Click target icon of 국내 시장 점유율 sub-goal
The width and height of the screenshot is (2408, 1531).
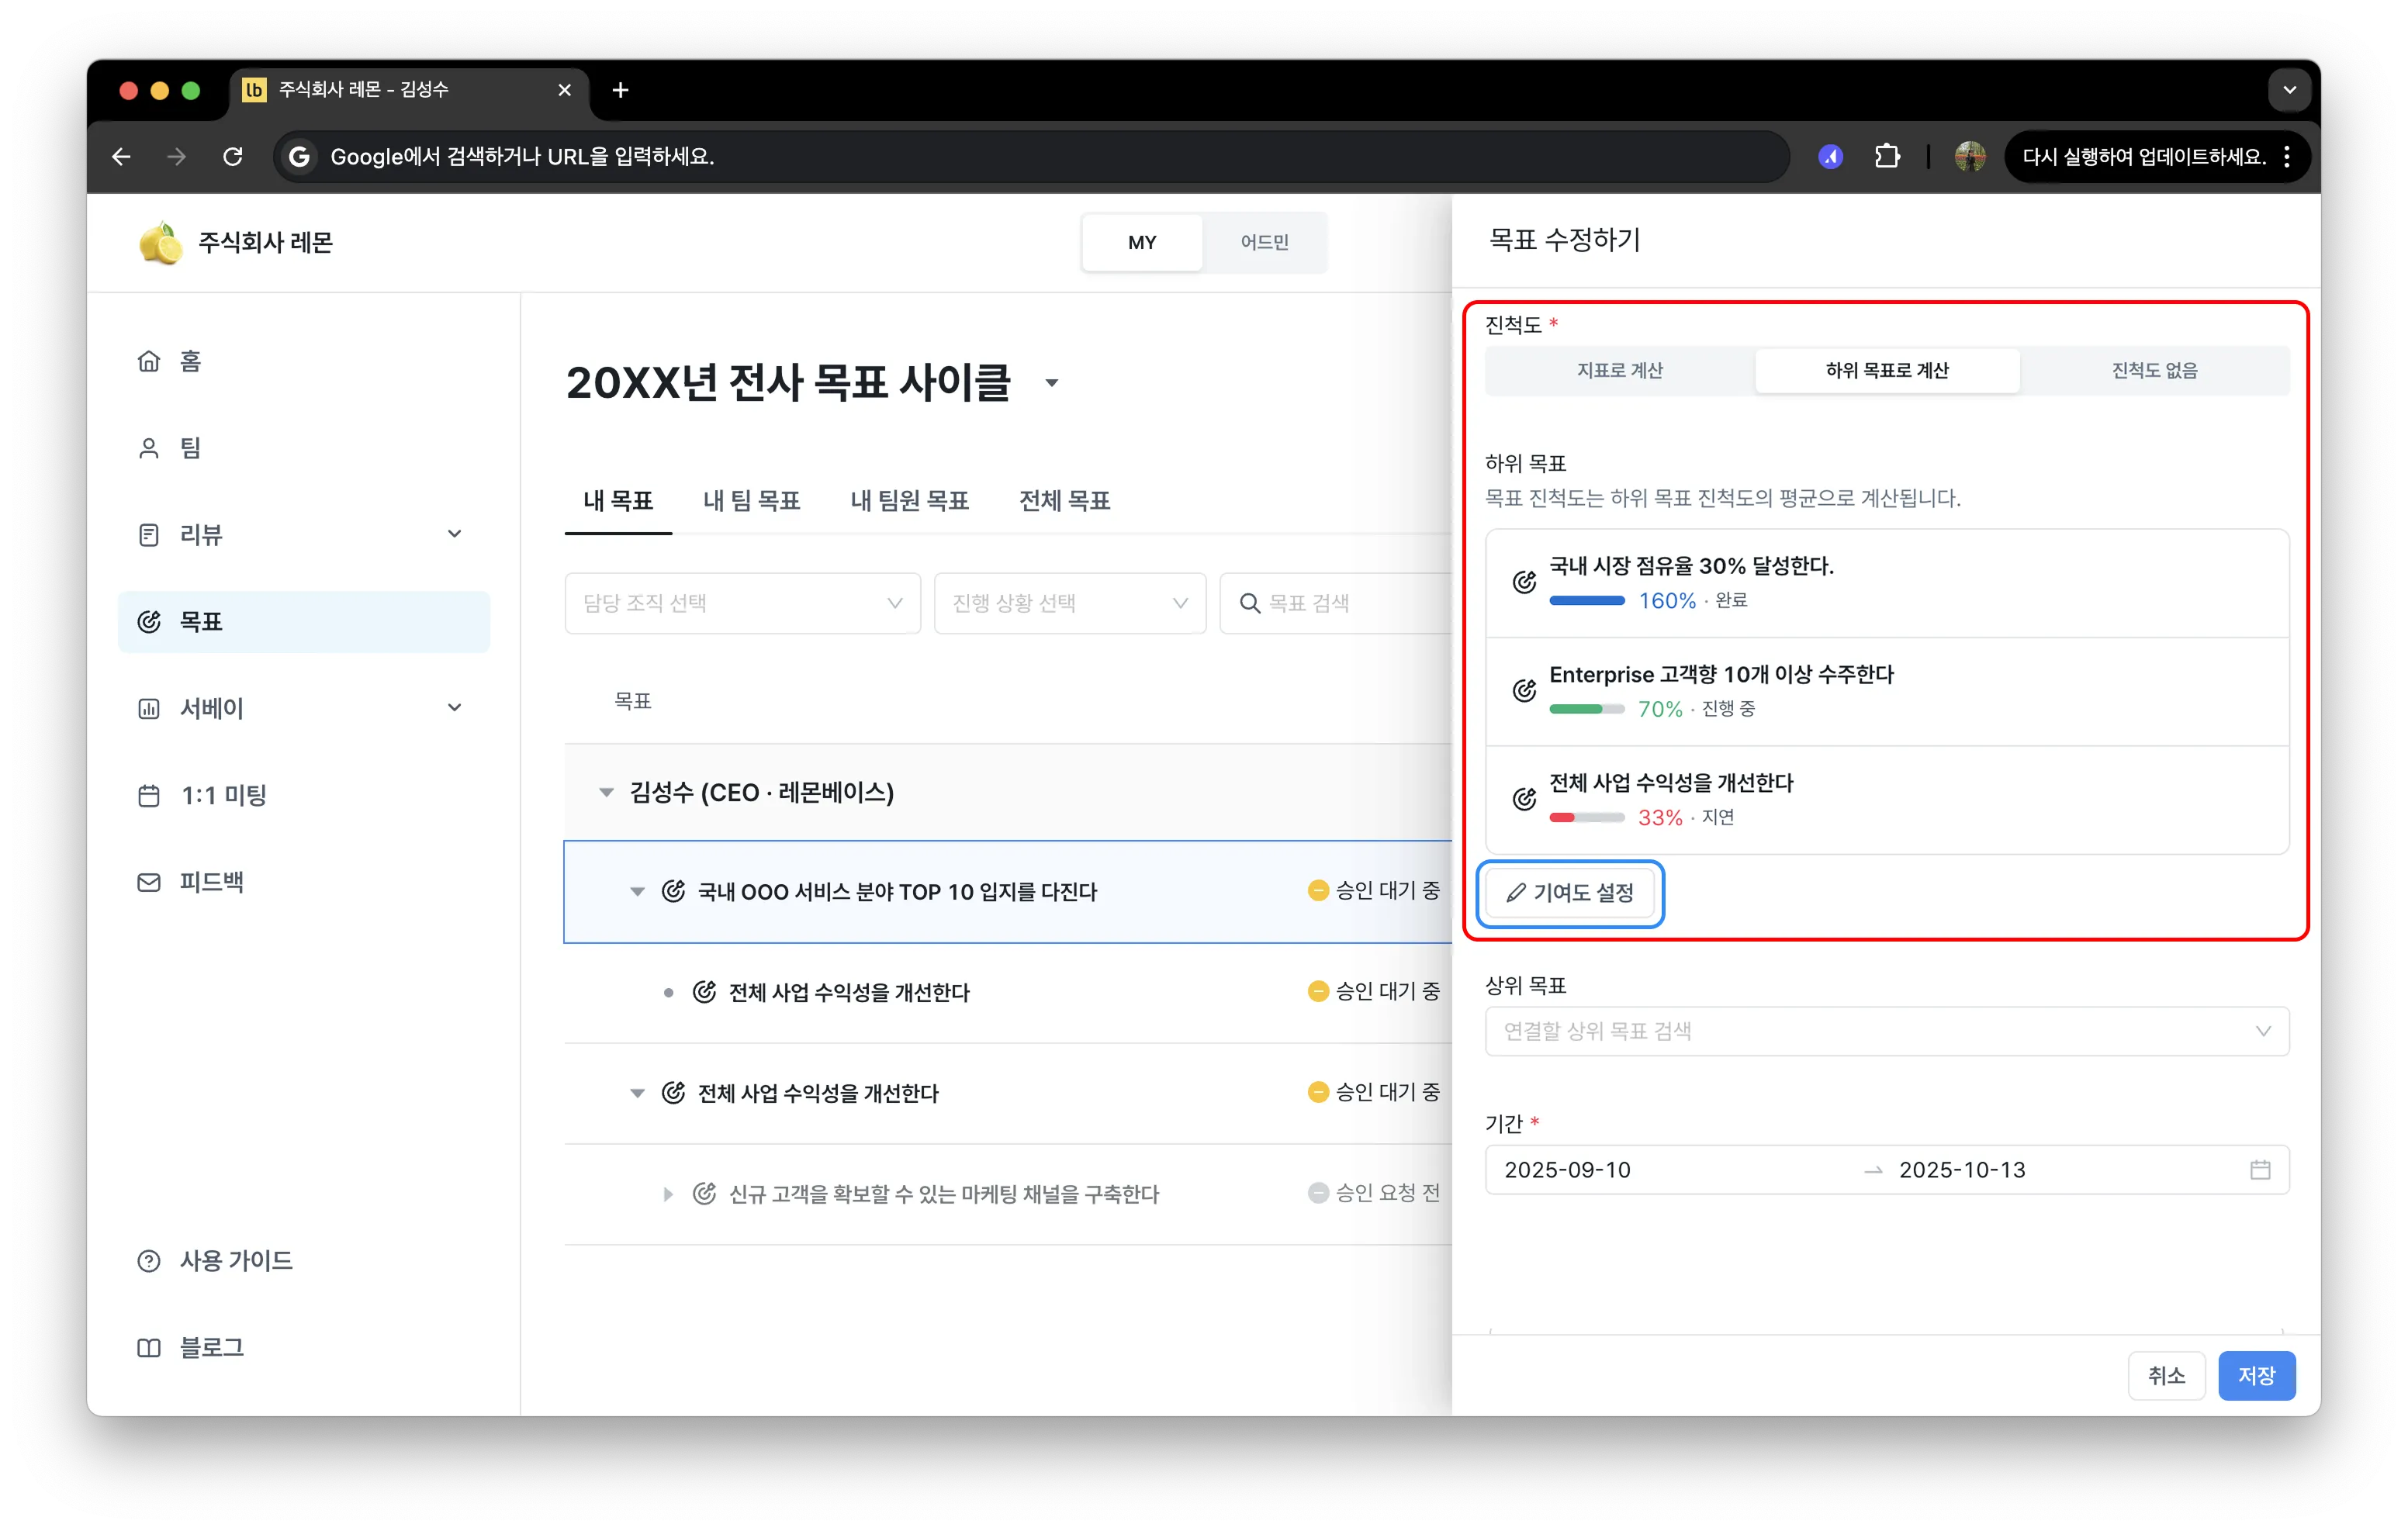pos(1523,582)
